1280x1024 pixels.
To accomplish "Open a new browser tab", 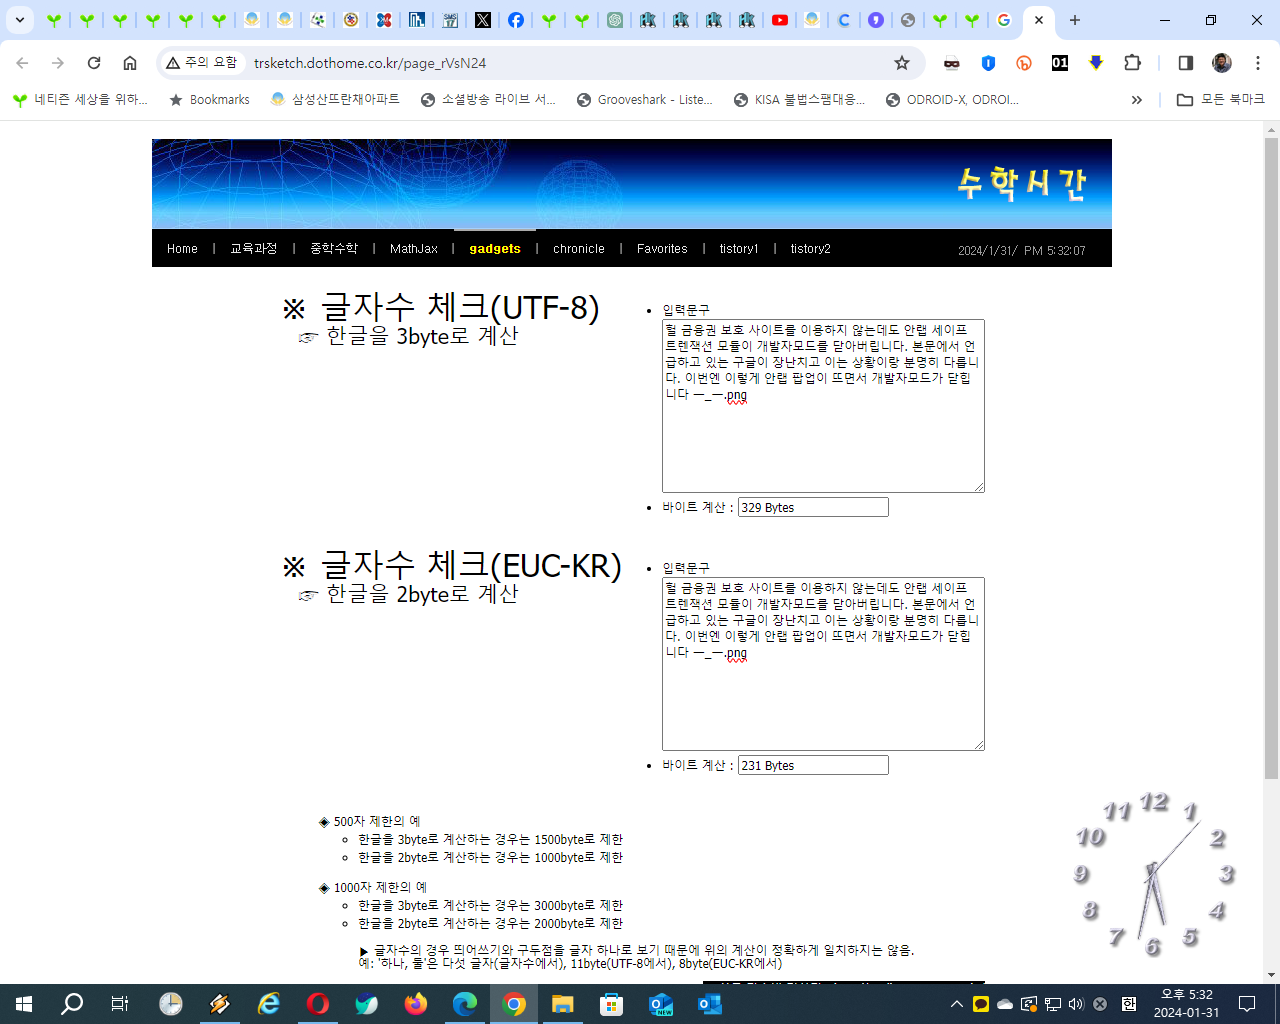I will click(x=1075, y=20).
